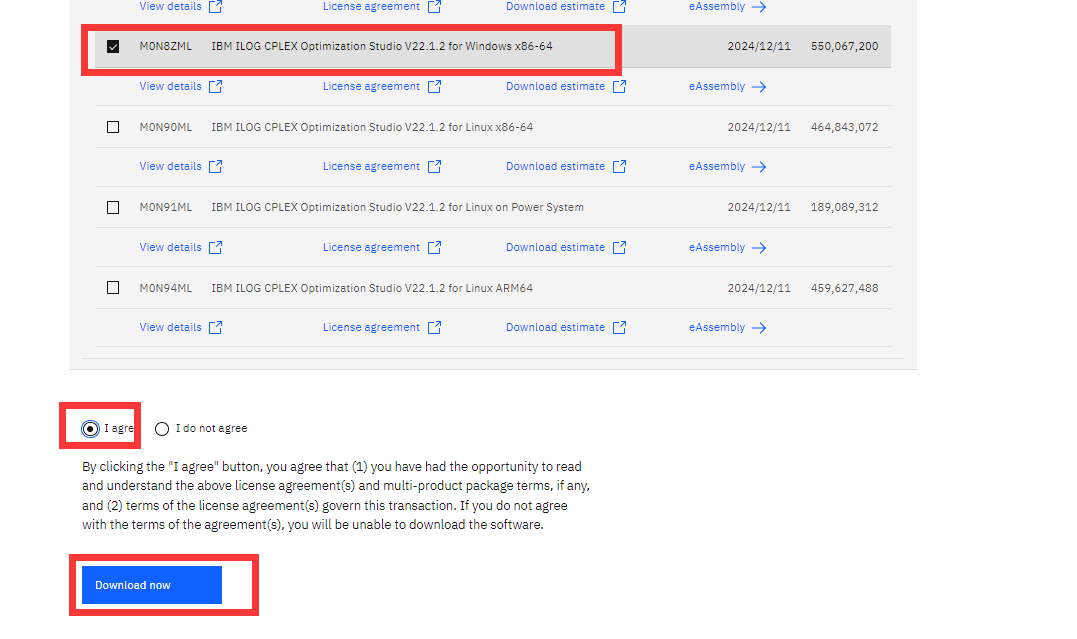Click the Download now button
1077x639 pixels.
tap(152, 585)
